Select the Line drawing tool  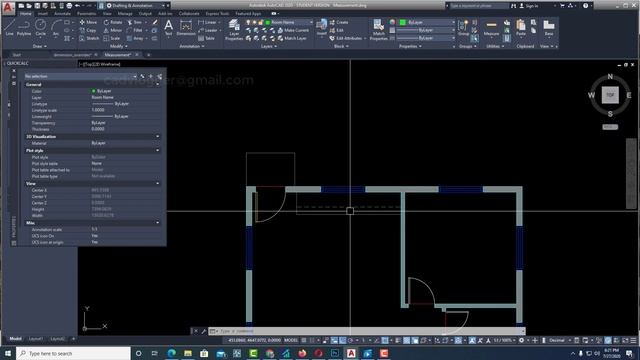(x=9, y=28)
